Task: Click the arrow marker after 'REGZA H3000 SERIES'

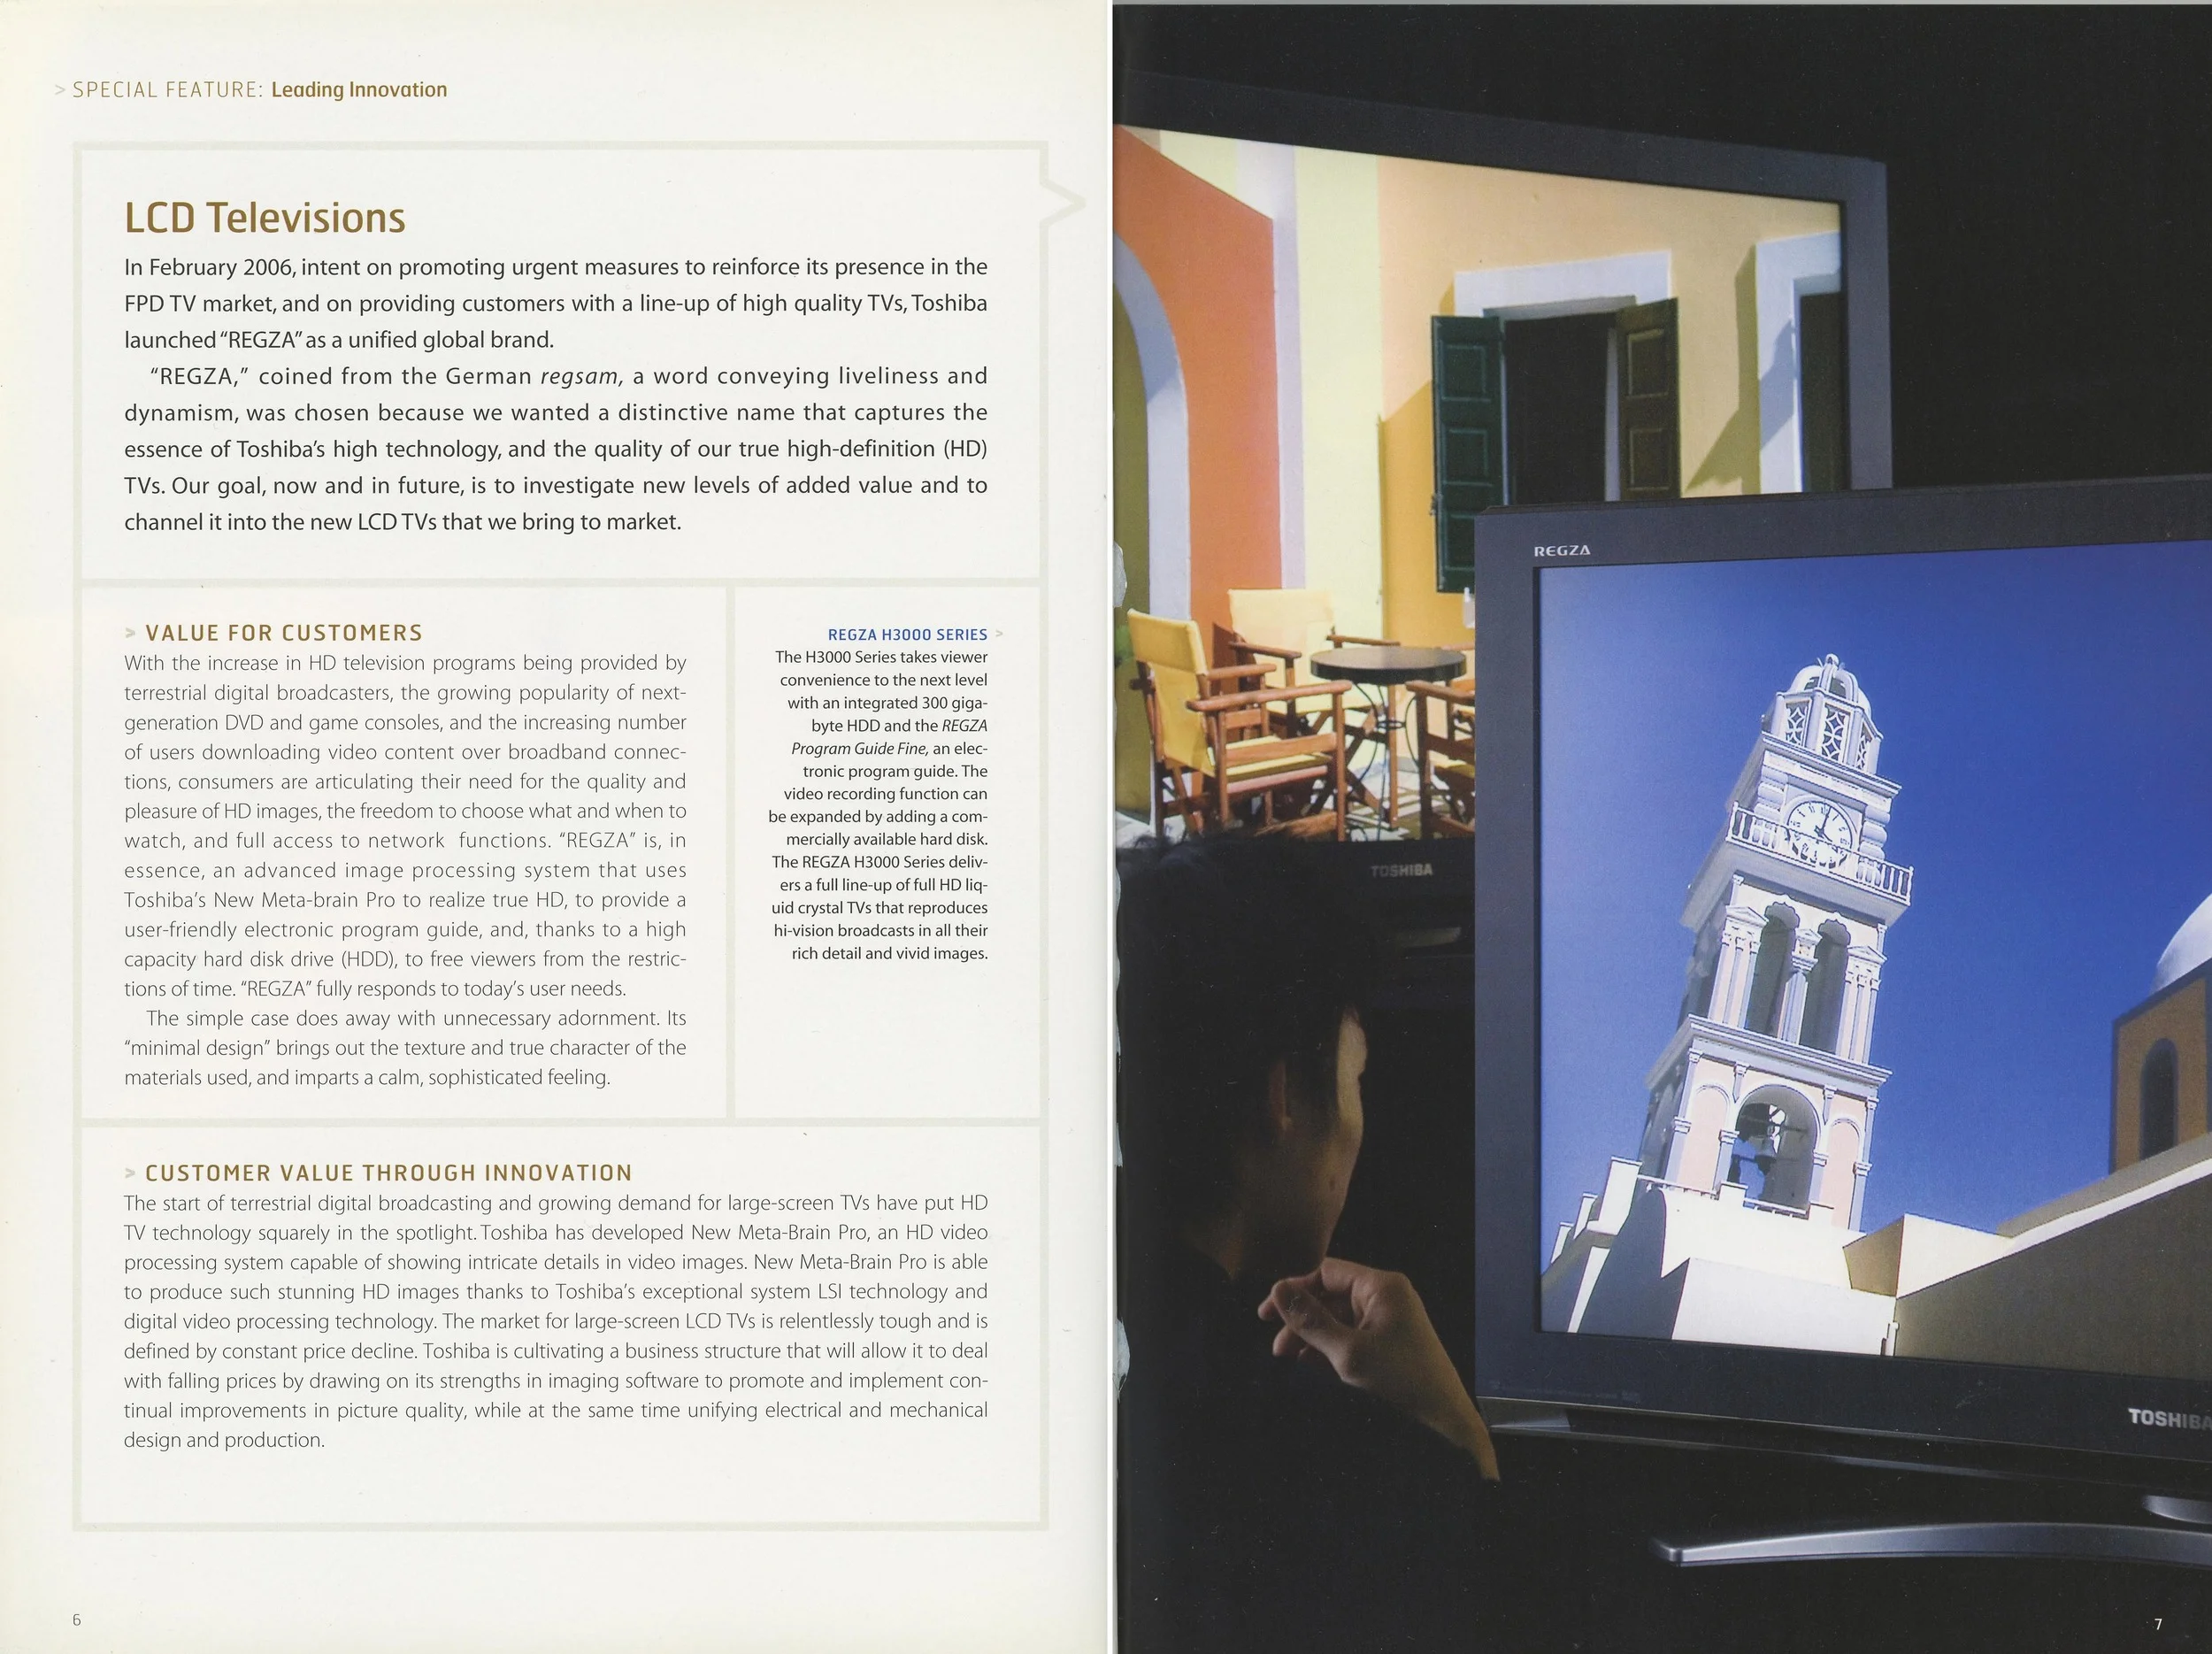Action: (x=1000, y=634)
